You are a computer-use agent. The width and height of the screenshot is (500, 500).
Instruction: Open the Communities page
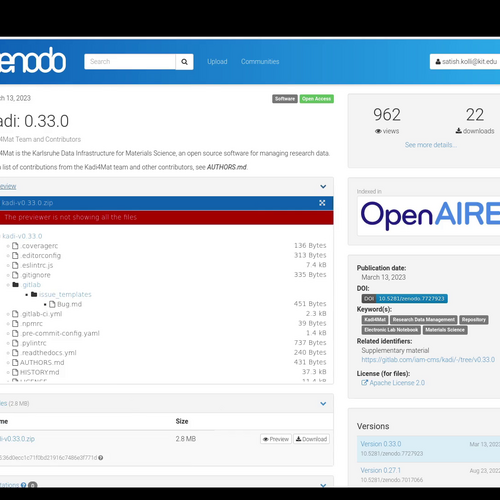tap(260, 62)
